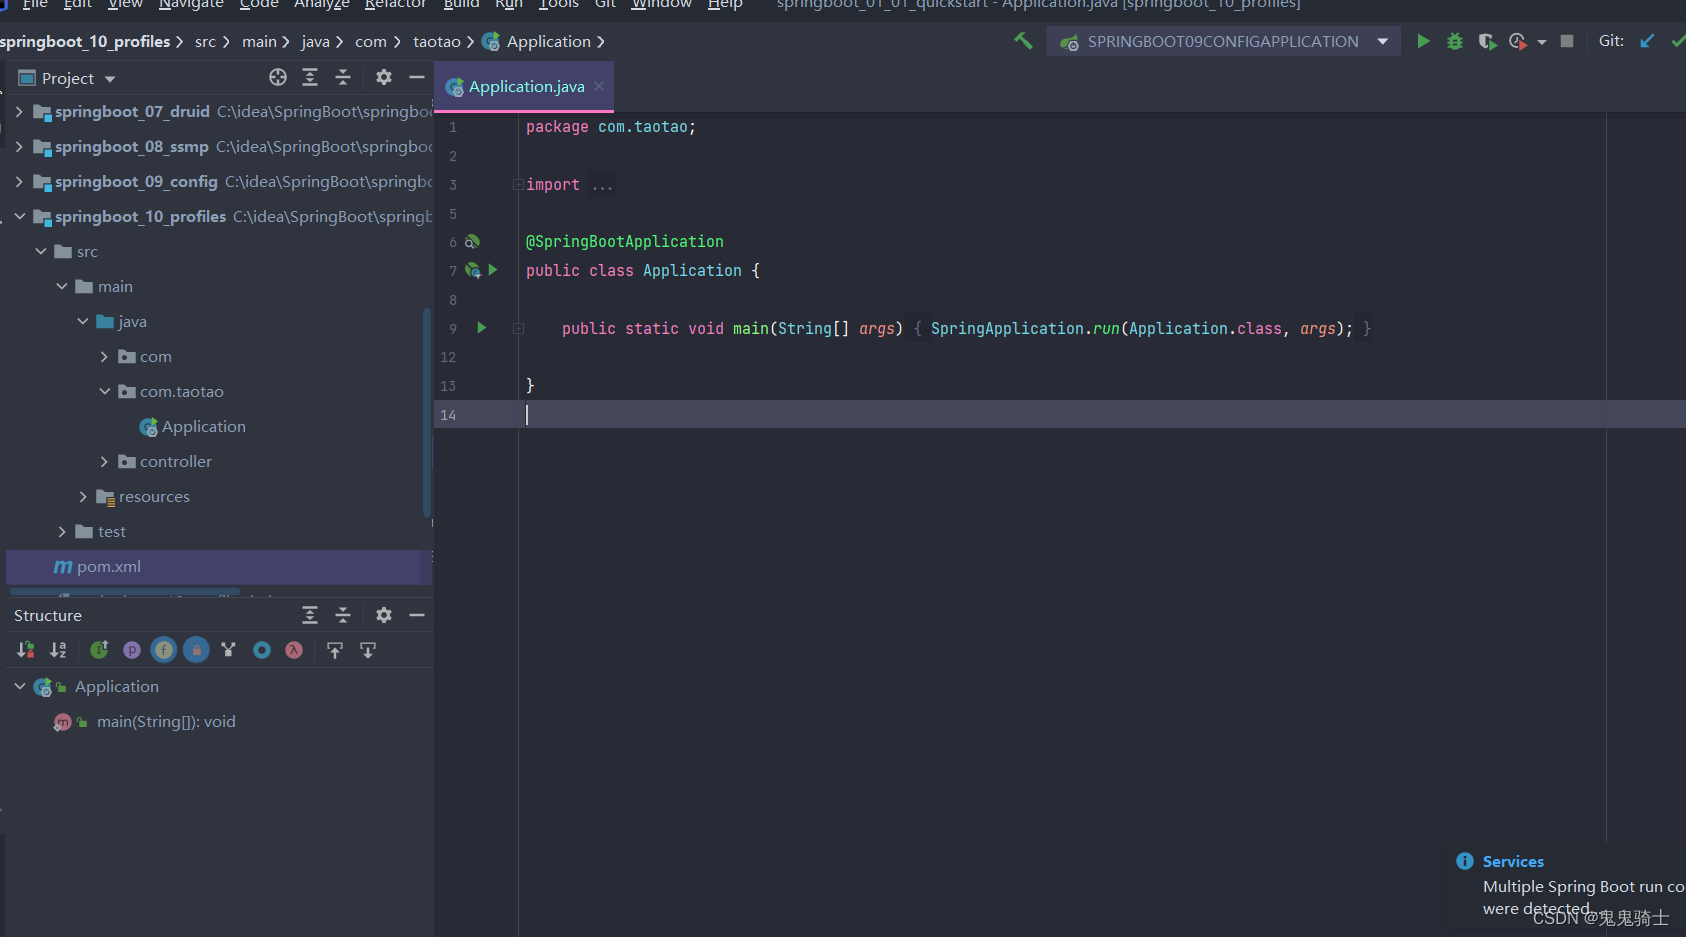Image resolution: width=1686 pixels, height=937 pixels.
Task: Expand springboot_09_config module
Action: (x=19, y=182)
